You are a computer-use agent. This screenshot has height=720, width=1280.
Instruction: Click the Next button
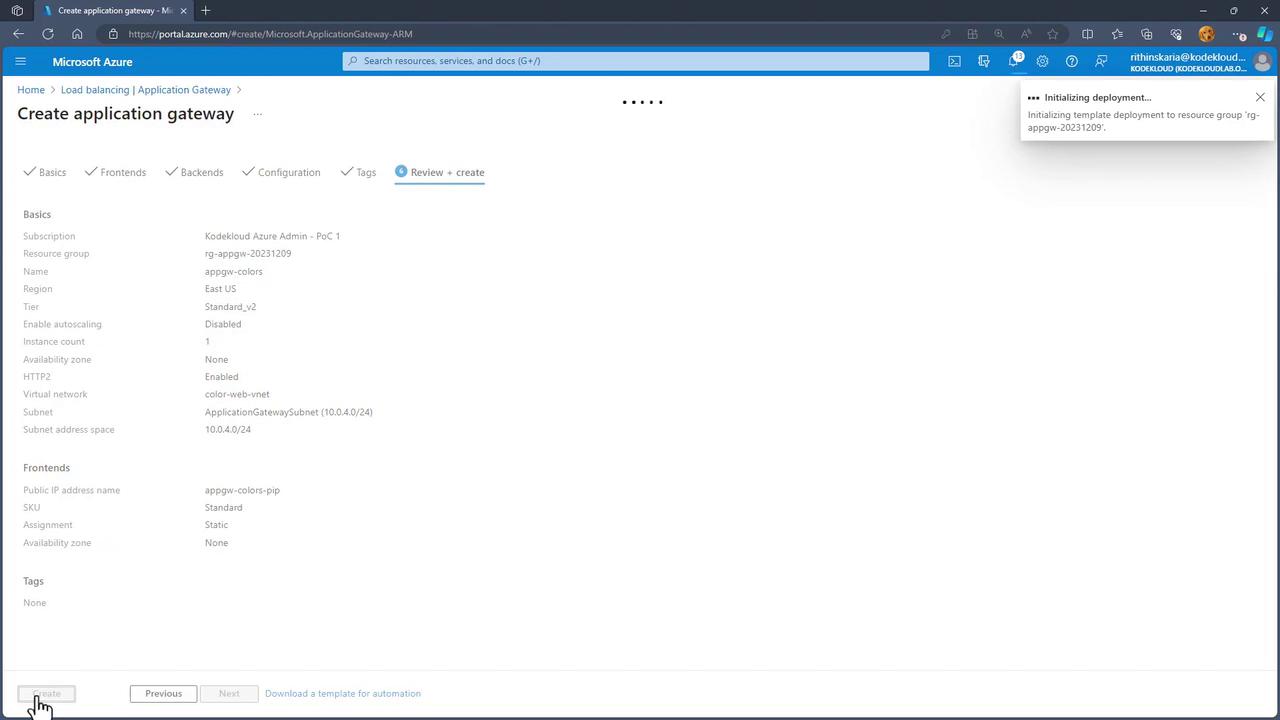(x=229, y=693)
